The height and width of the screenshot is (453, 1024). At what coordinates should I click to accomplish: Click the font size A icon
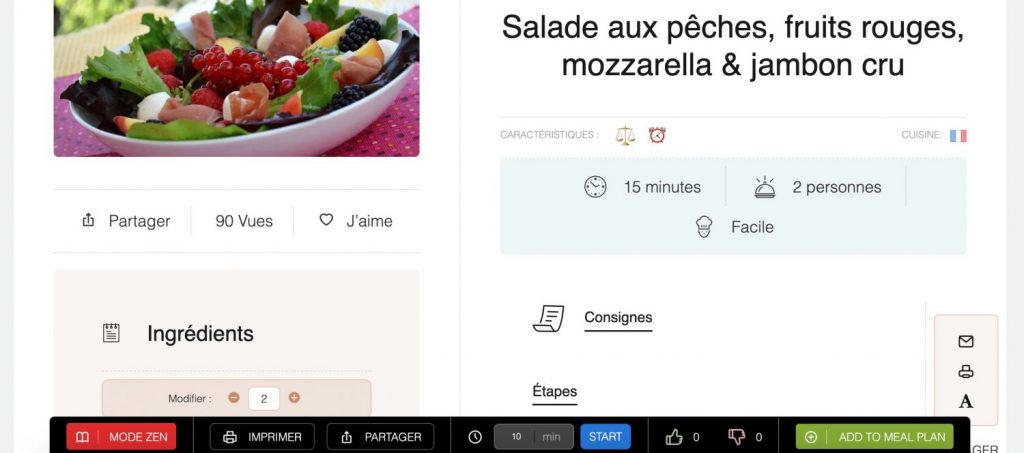click(x=966, y=401)
